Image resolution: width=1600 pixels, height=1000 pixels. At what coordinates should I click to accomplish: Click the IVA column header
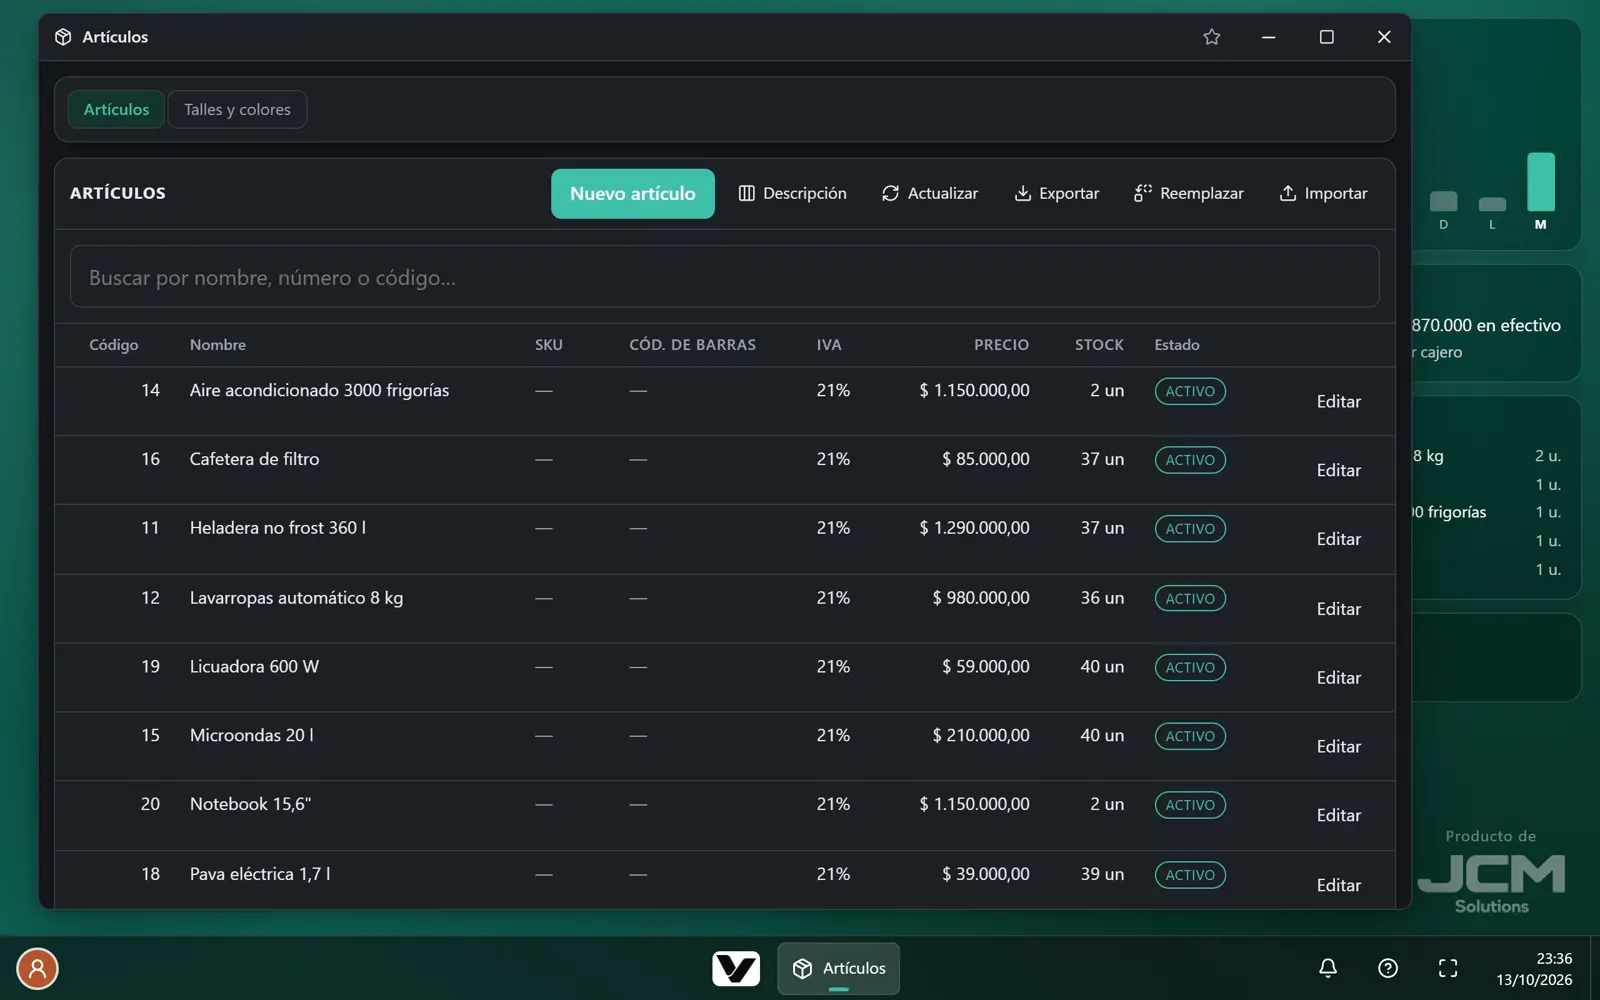[829, 345]
